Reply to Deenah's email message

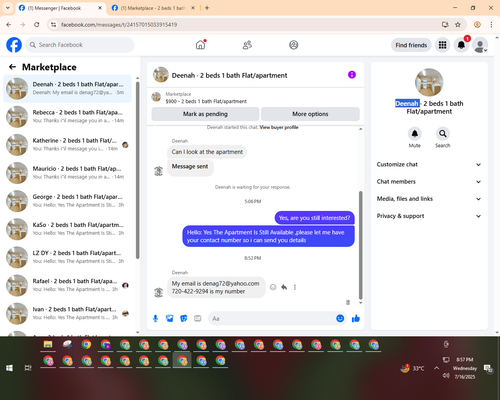pos(284,287)
